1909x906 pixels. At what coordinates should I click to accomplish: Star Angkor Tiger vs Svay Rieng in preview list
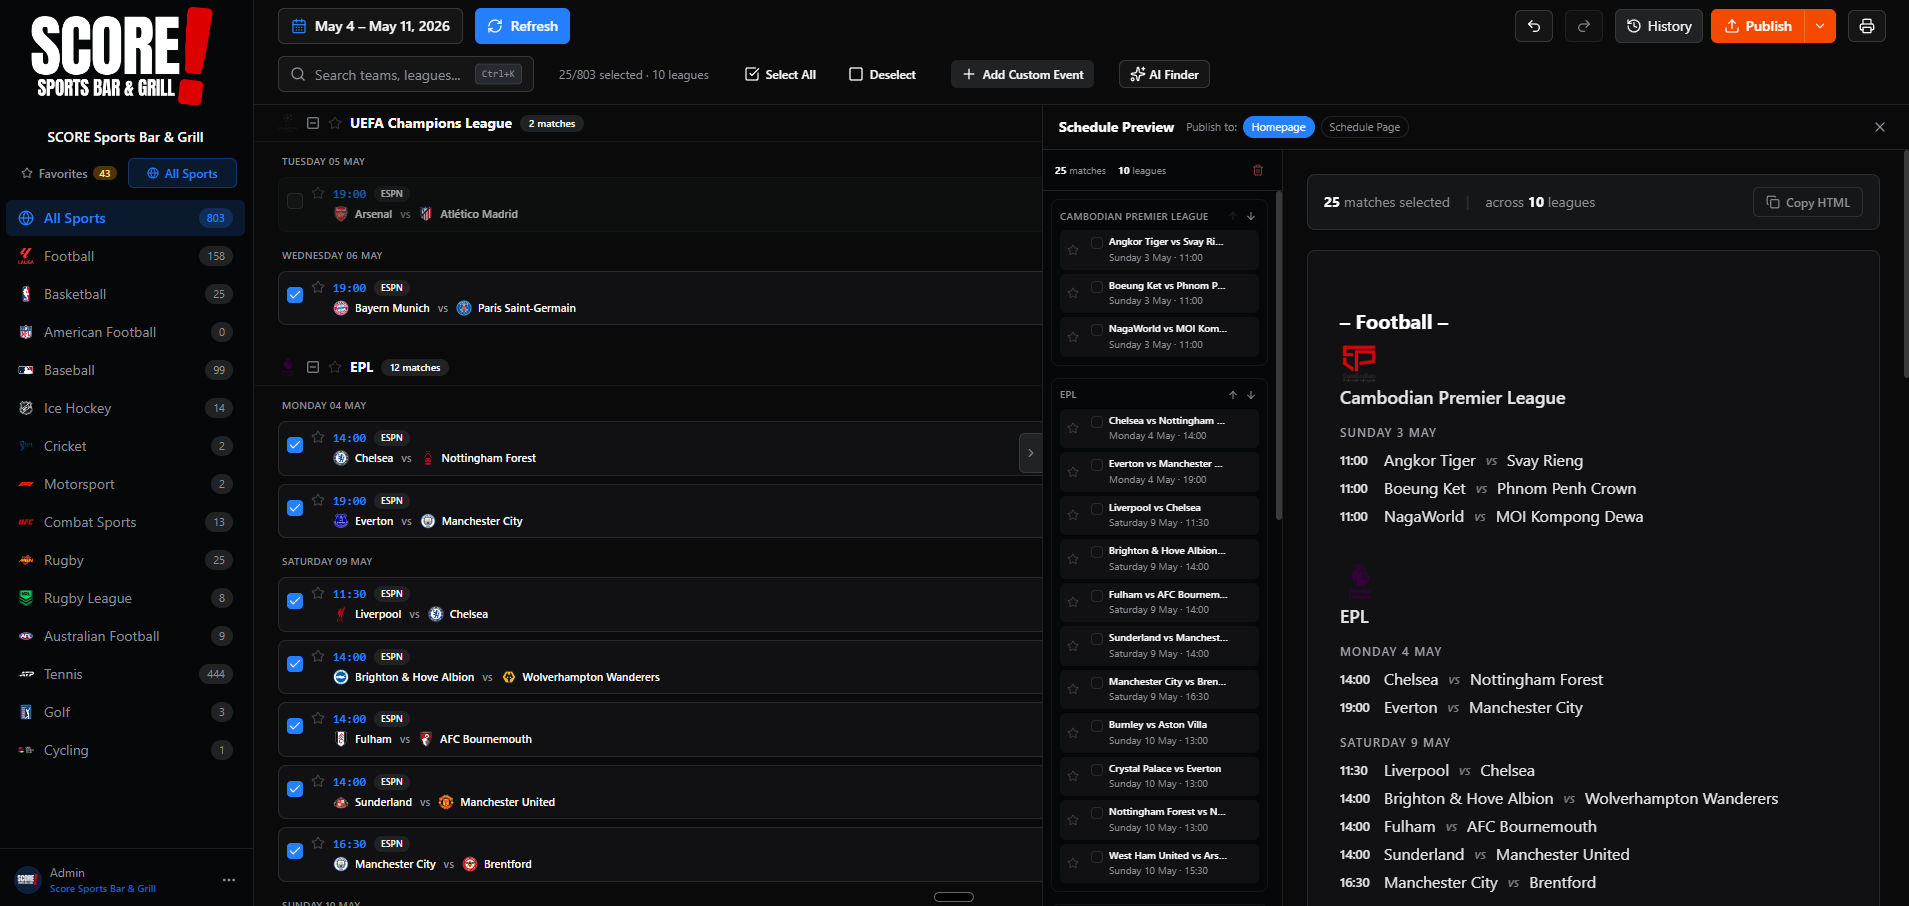(x=1073, y=250)
